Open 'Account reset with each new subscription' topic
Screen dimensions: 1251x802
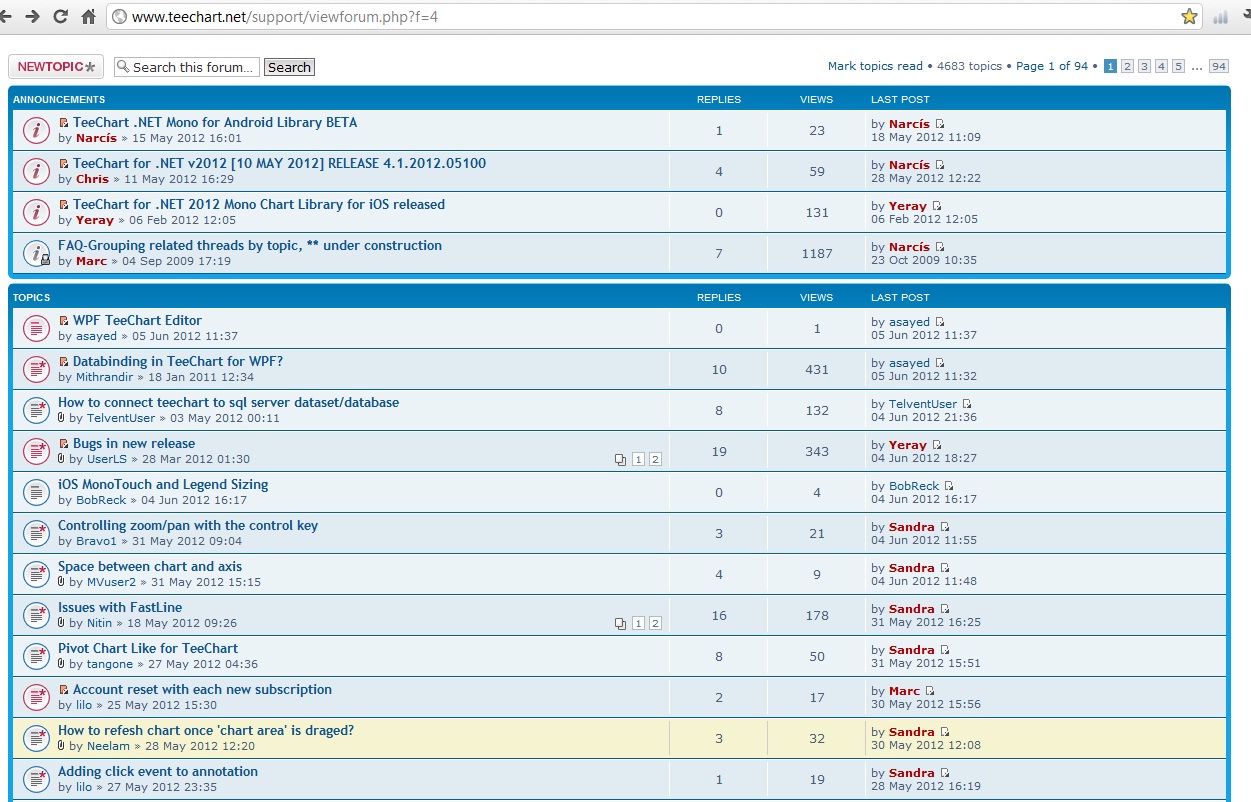click(x=202, y=689)
